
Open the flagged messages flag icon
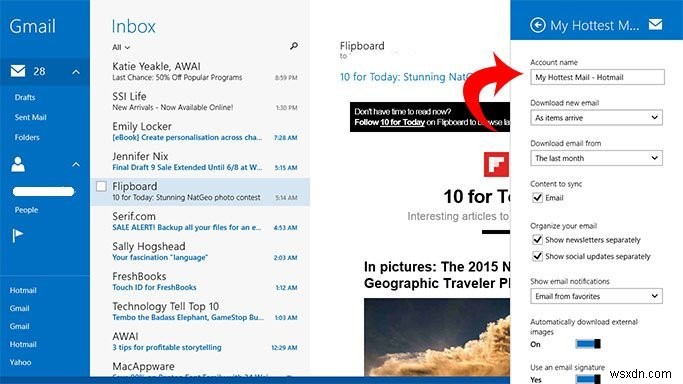(x=17, y=236)
